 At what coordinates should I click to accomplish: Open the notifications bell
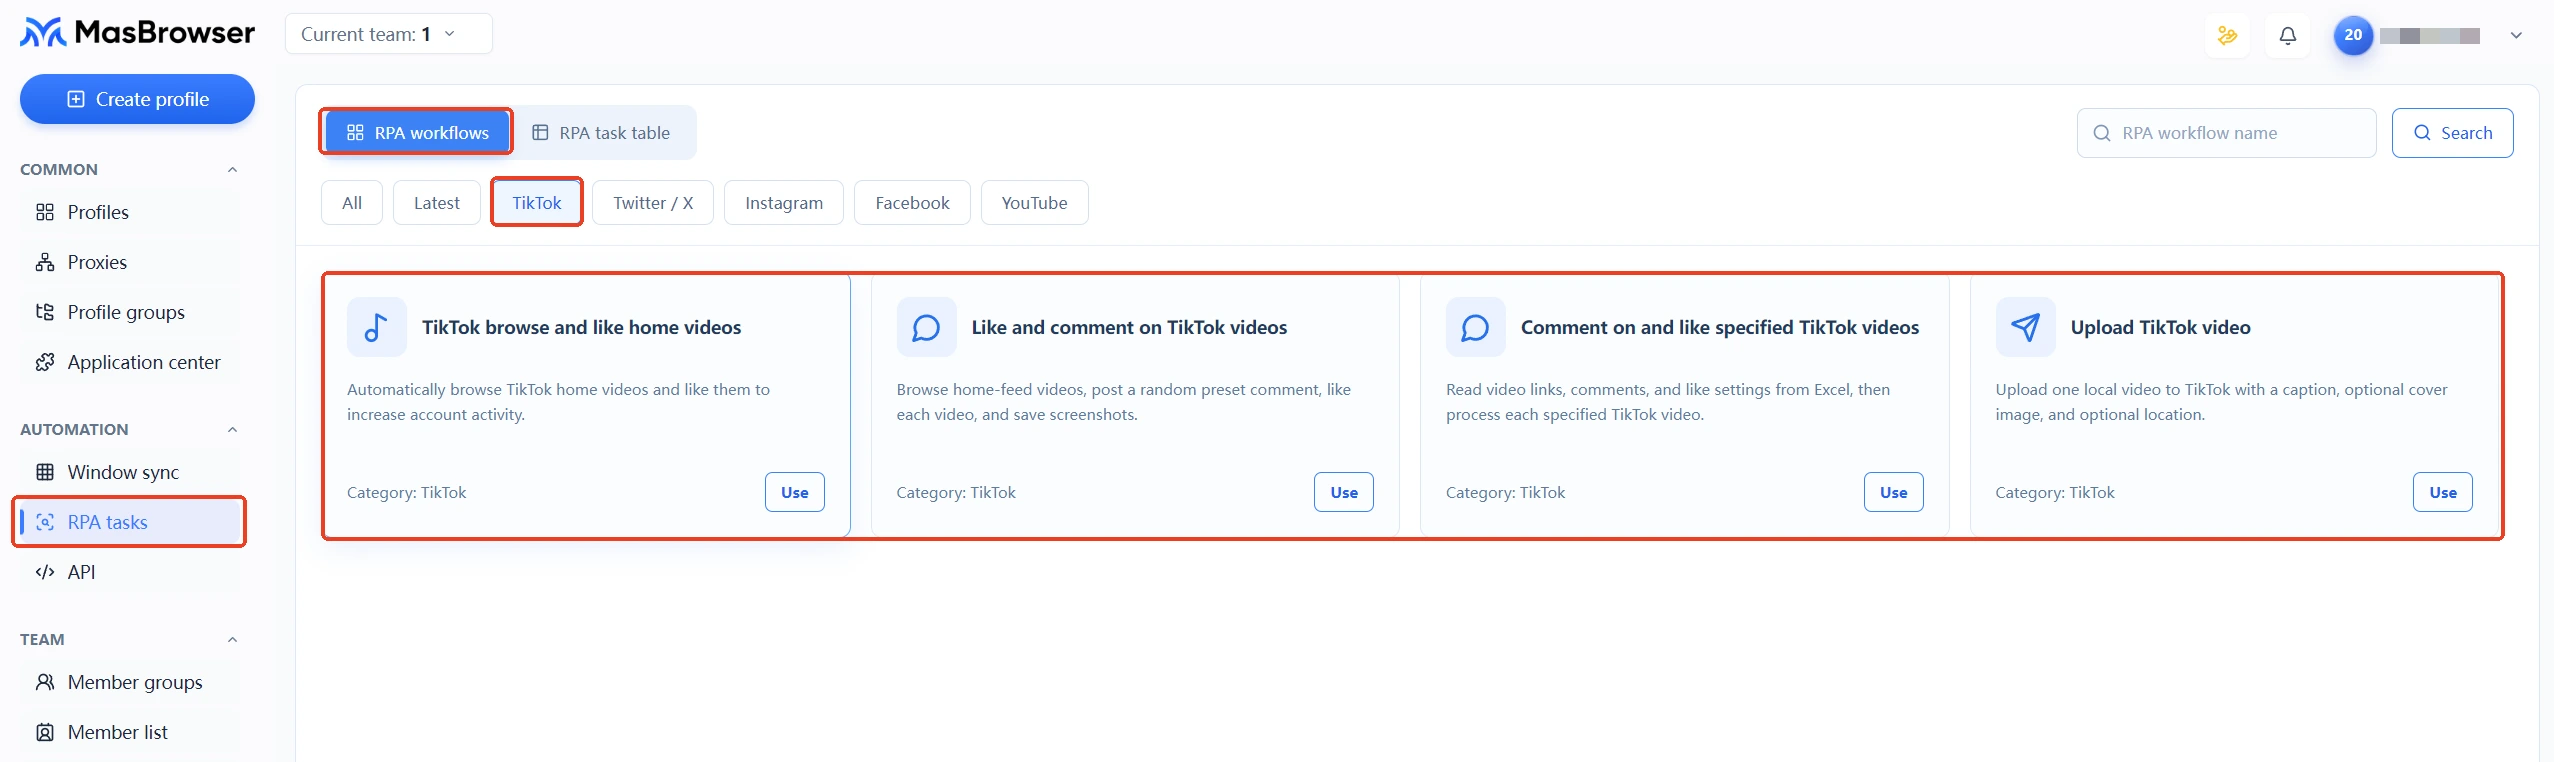[2288, 36]
